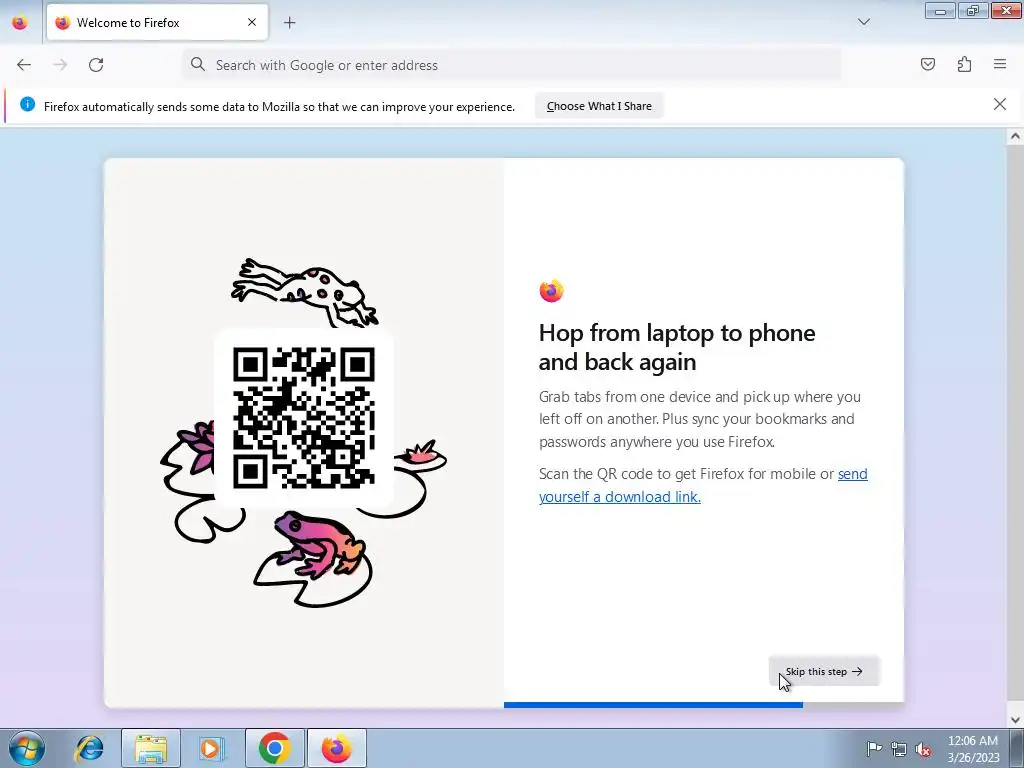The height and width of the screenshot is (768, 1024).
Task: Open Firefox View pinned tab icon
Action: (x=20, y=22)
